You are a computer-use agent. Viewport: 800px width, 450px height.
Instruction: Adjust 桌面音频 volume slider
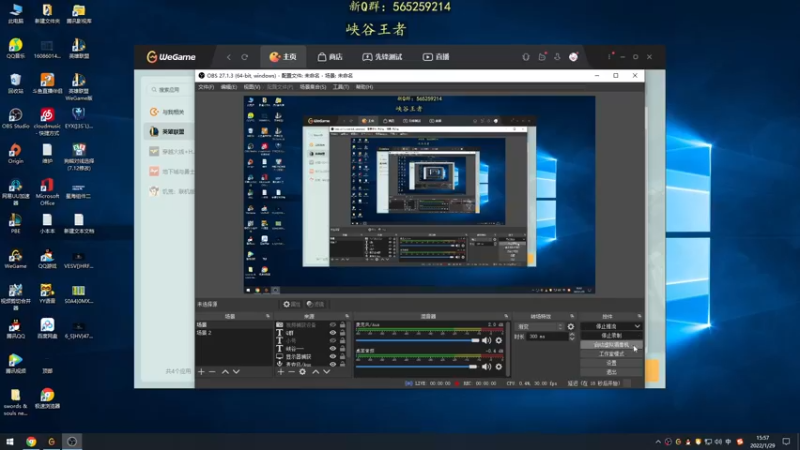[416, 366]
